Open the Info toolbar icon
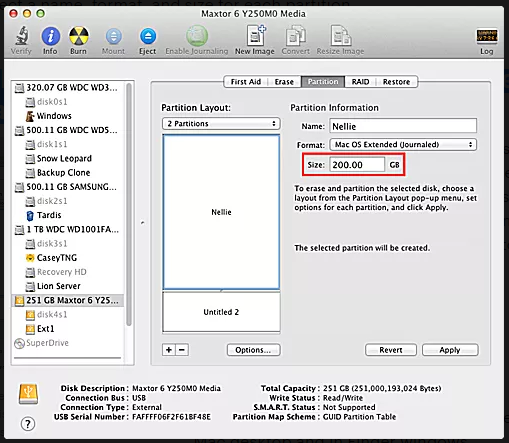Viewport: 509px width, 443px height. pos(51,36)
